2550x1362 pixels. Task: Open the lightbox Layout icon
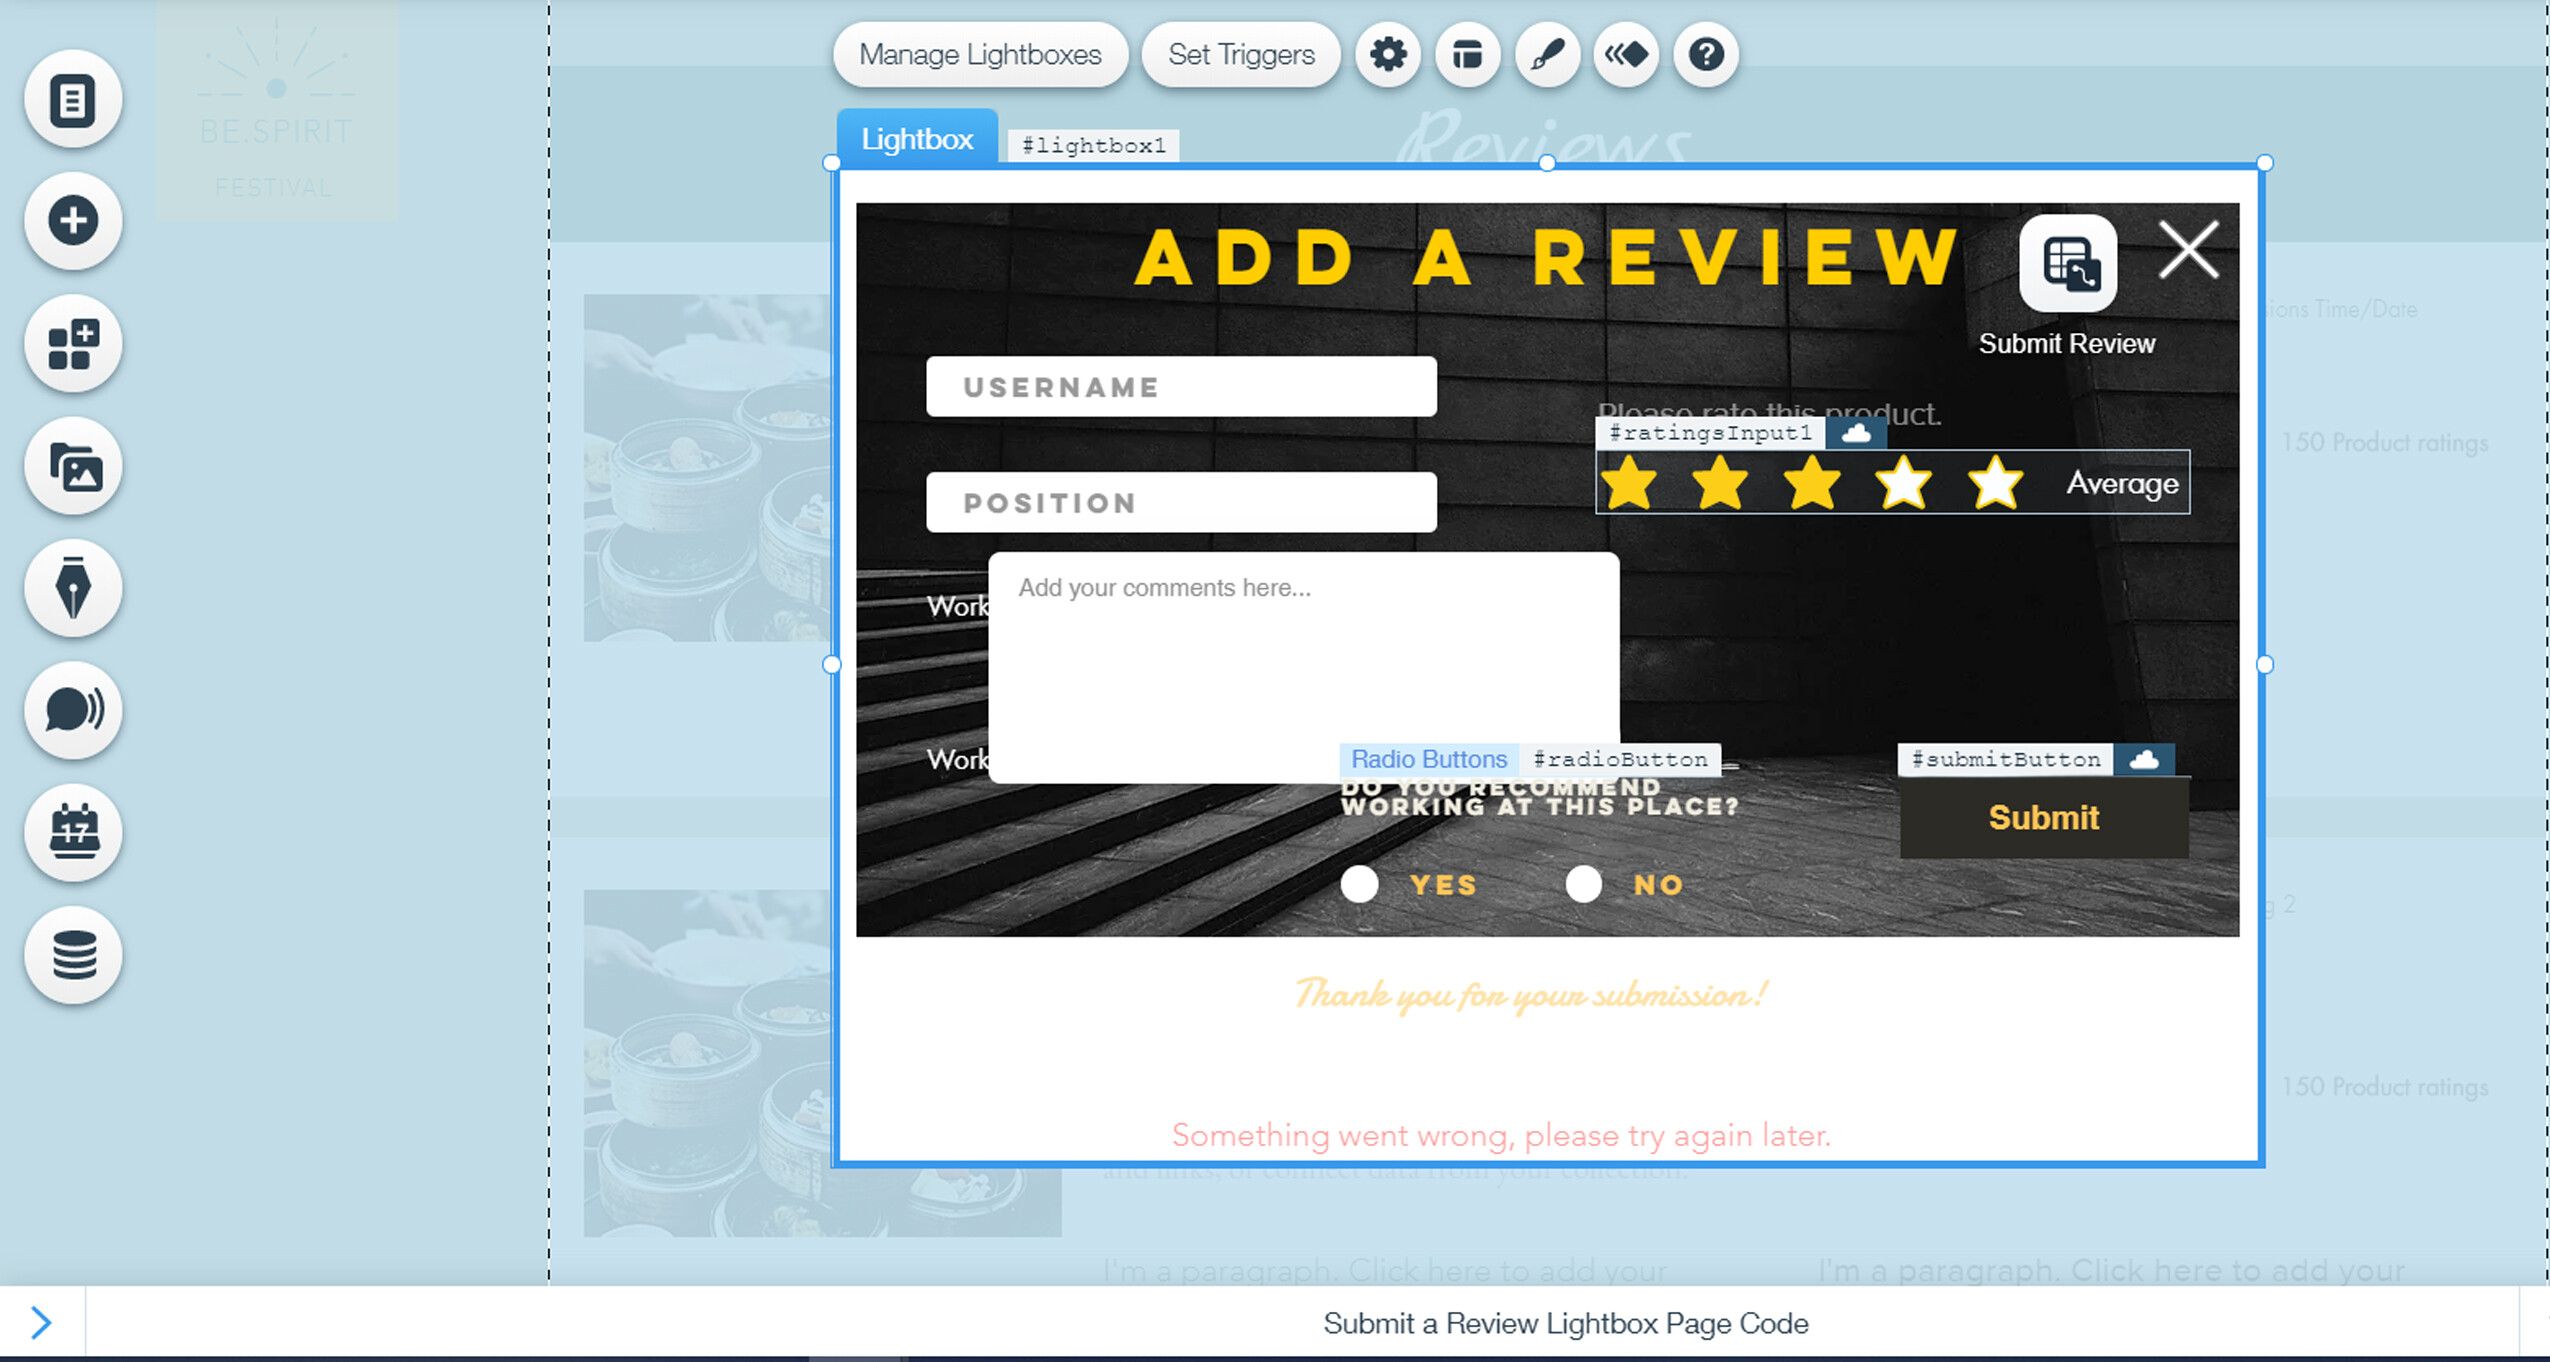click(x=1467, y=54)
